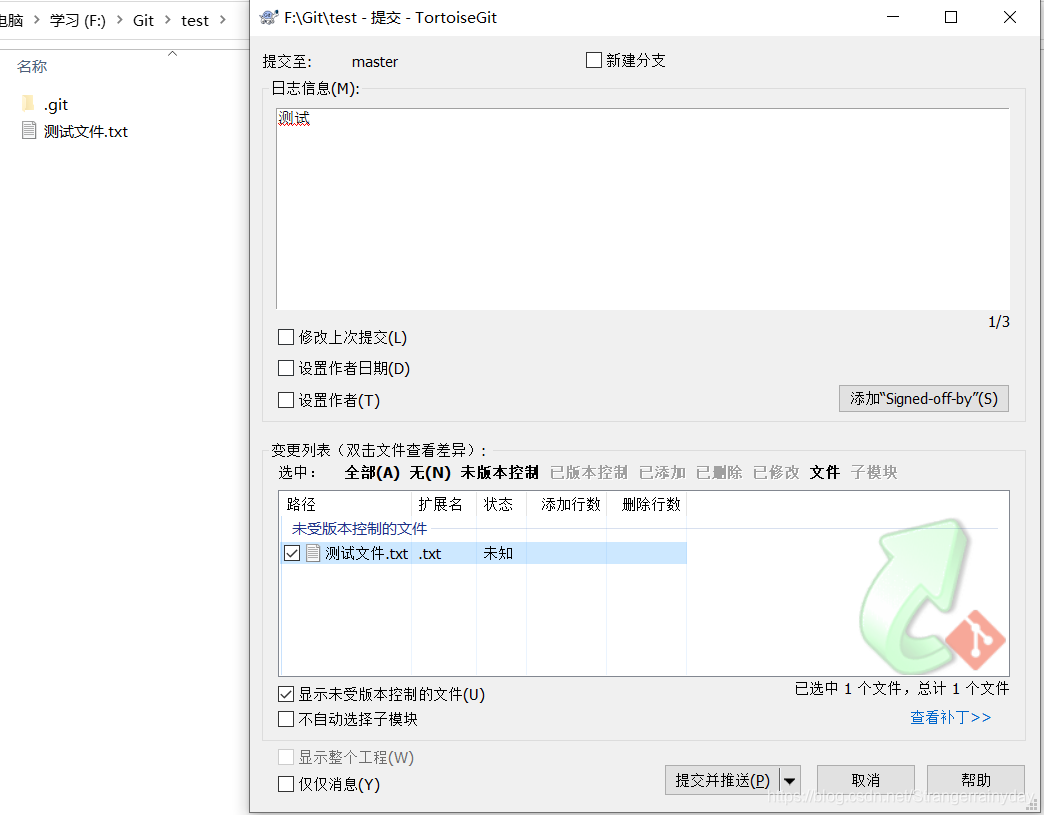Click the 取消 button
This screenshot has height=815, width=1044.
point(865,779)
